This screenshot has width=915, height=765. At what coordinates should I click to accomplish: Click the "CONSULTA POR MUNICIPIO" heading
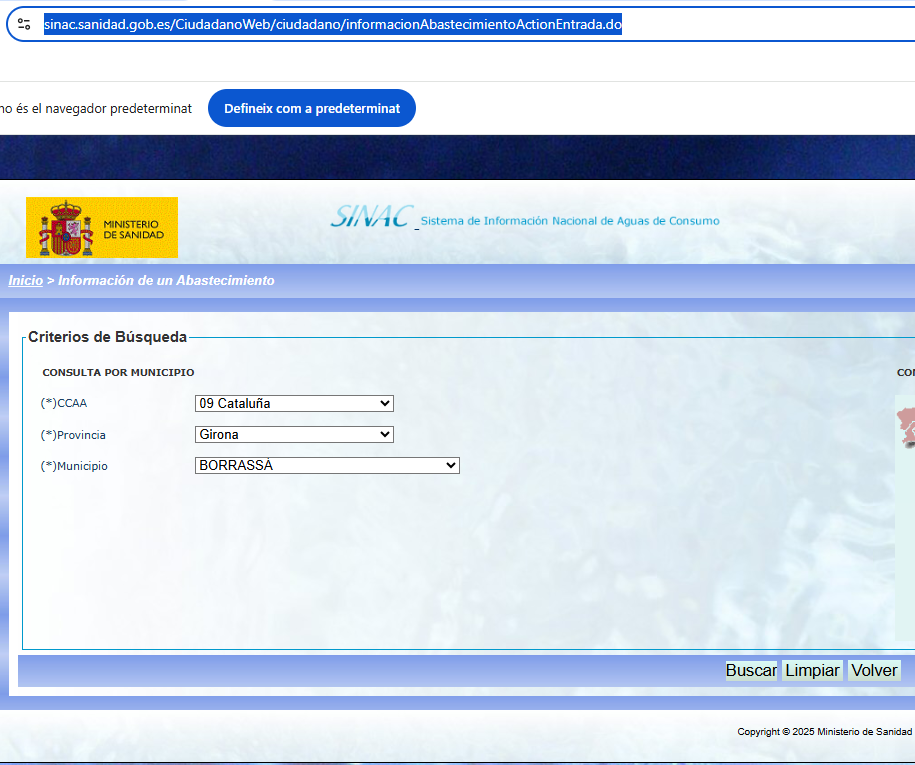click(118, 372)
